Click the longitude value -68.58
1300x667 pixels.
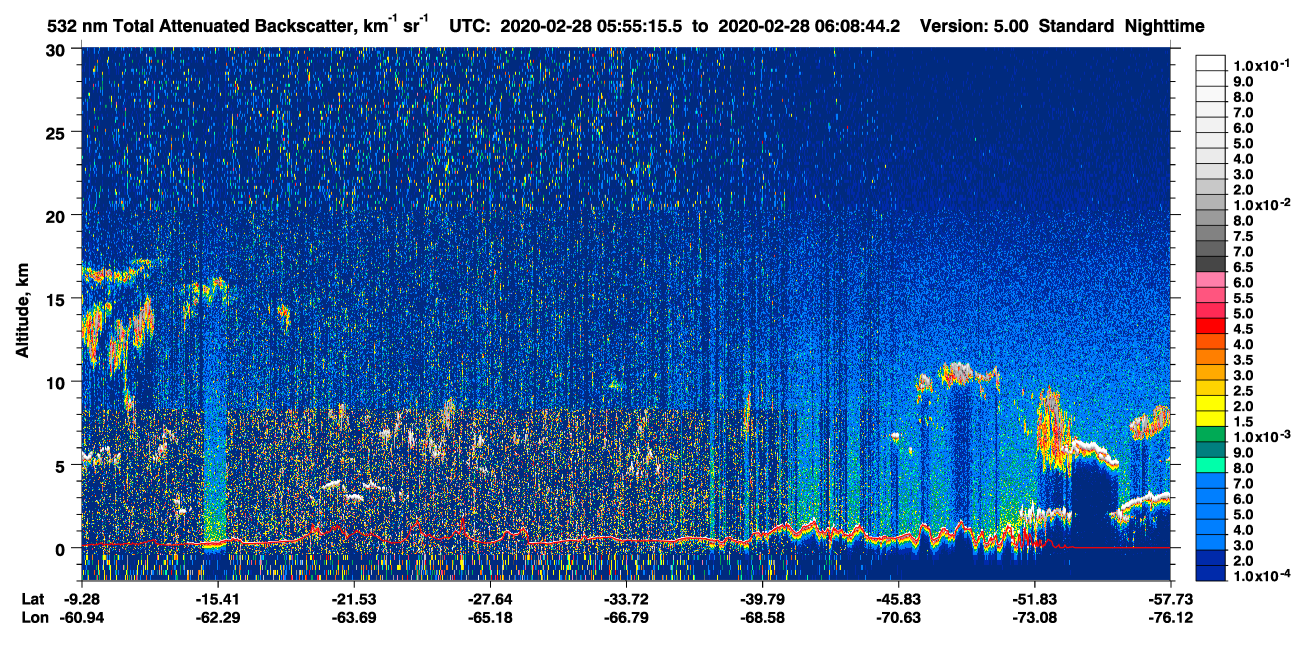tap(762, 617)
